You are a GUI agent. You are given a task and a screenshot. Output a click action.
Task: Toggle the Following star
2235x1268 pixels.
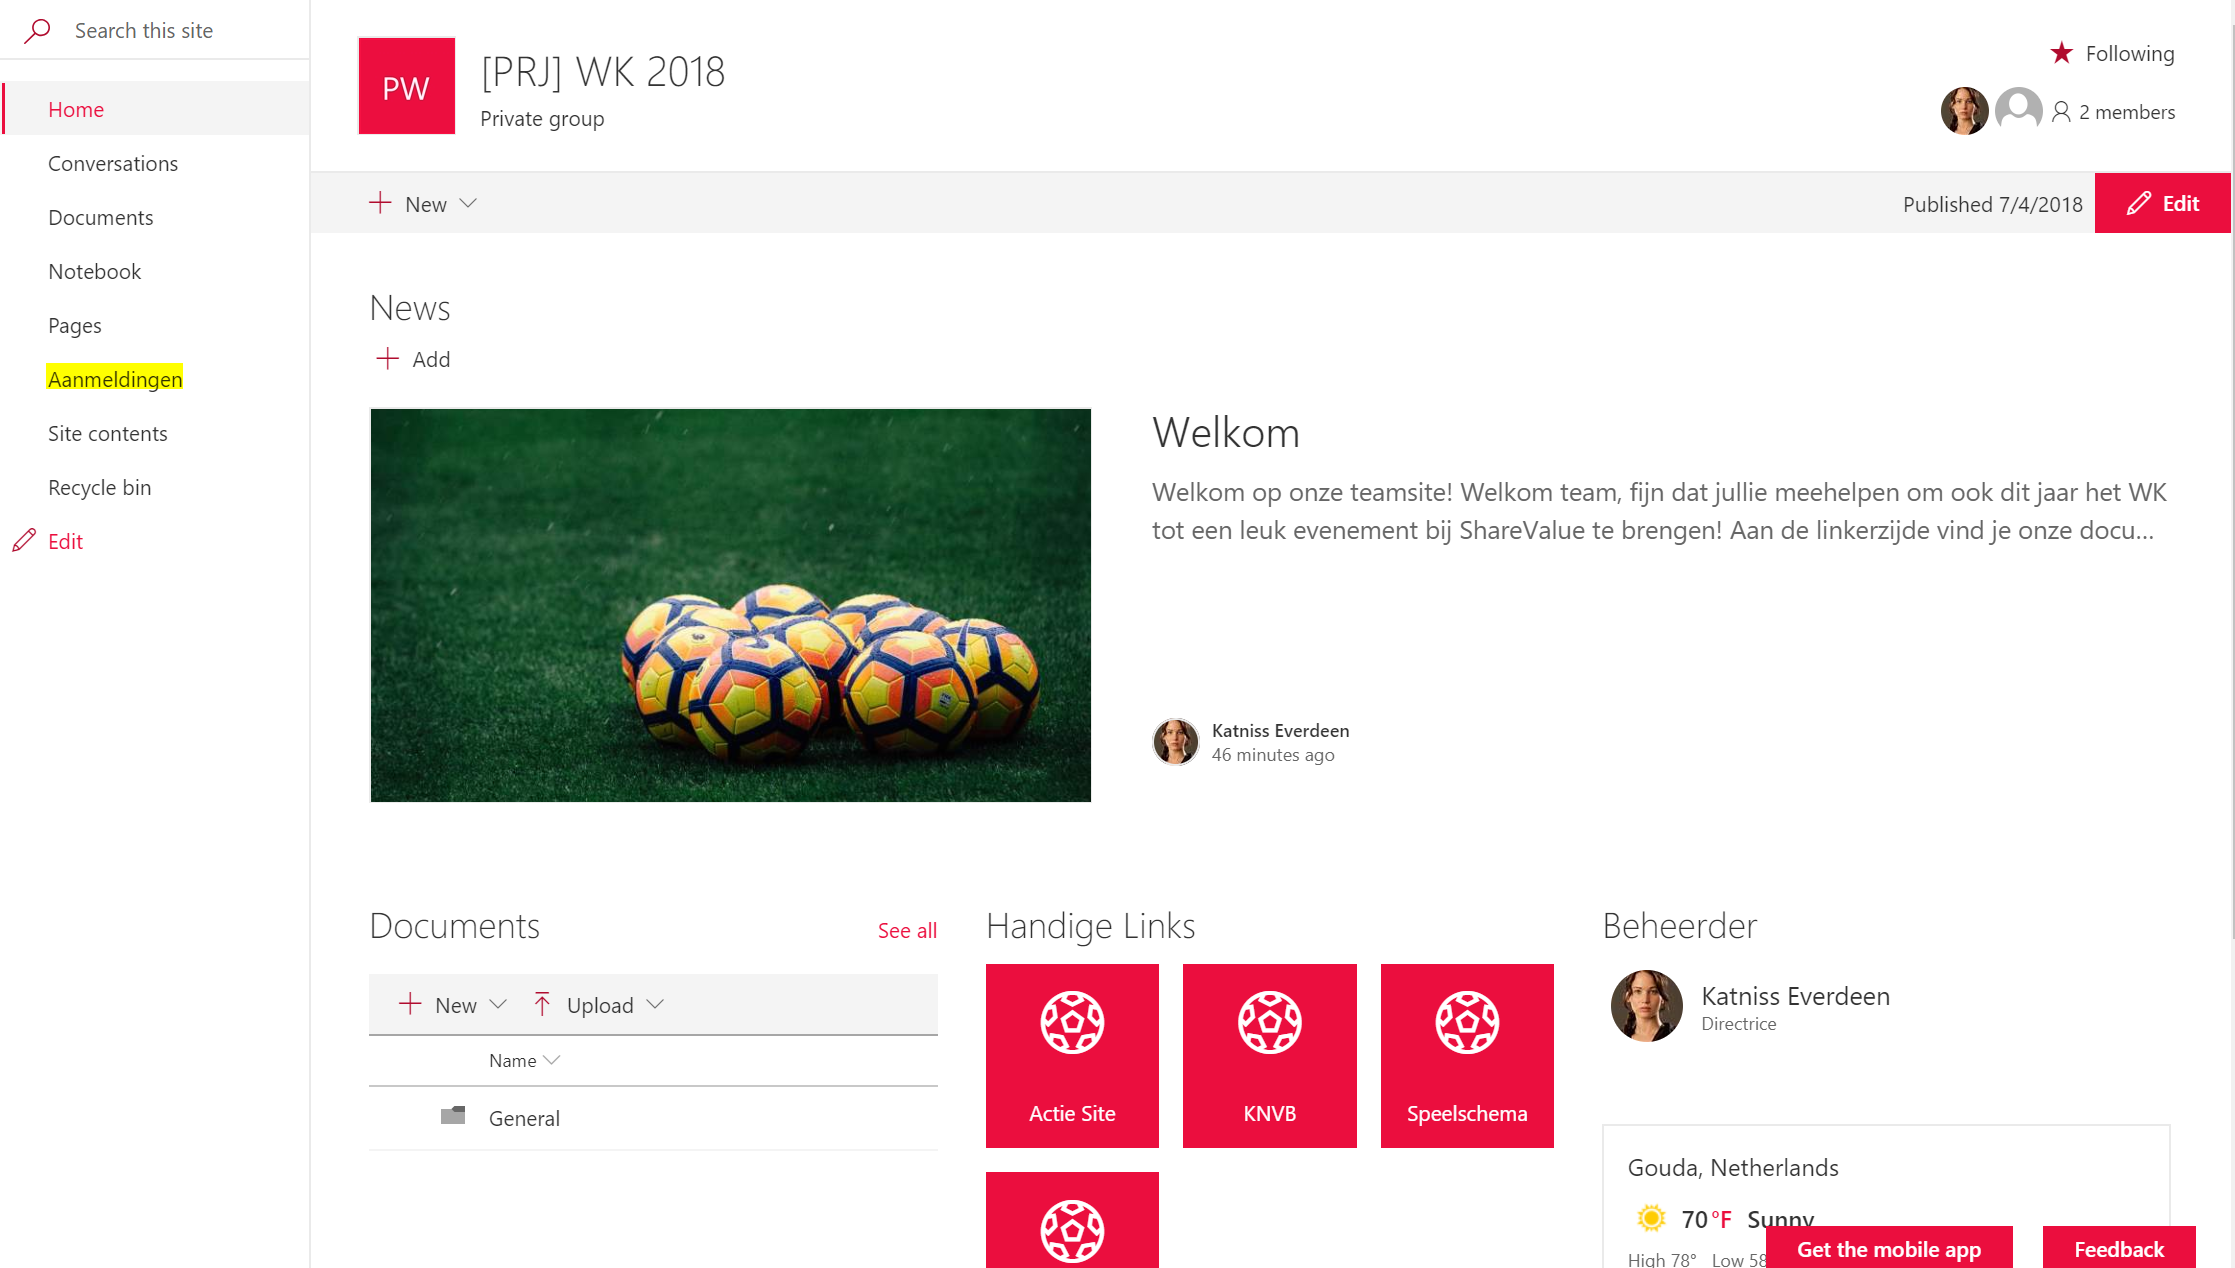(x=2061, y=53)
